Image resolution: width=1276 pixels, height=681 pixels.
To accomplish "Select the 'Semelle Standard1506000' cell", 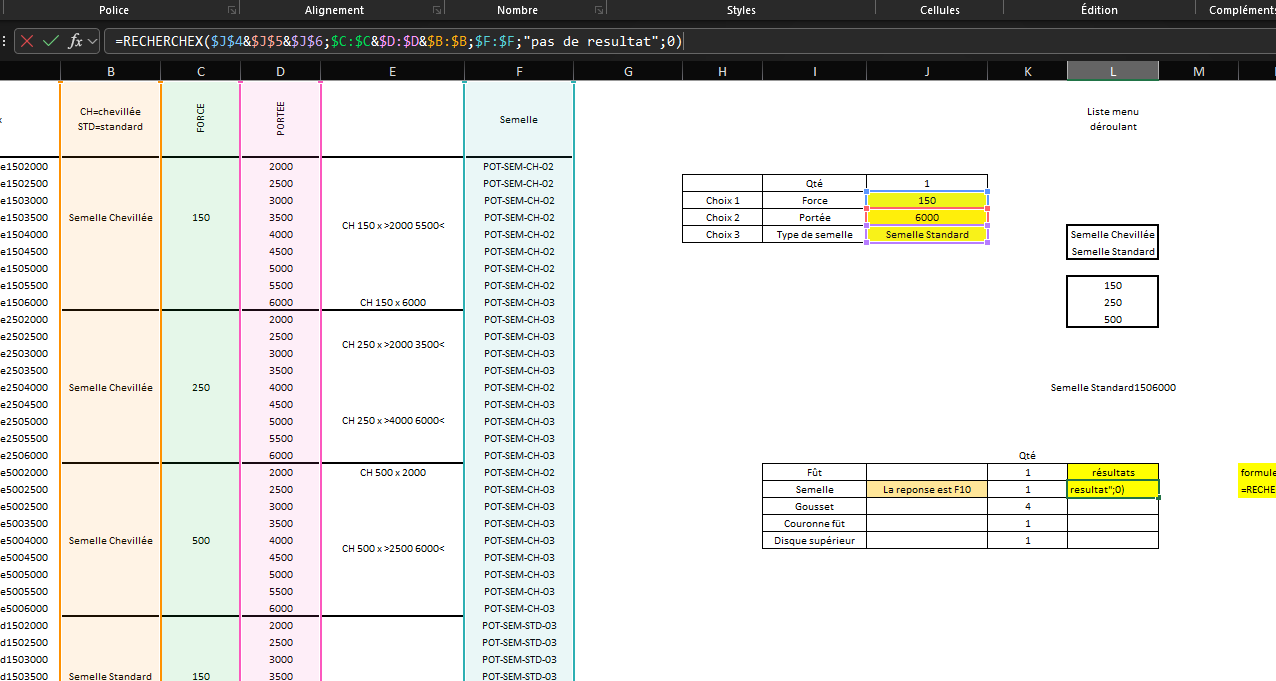I will pyautogui.click(x=1113, y=387).
